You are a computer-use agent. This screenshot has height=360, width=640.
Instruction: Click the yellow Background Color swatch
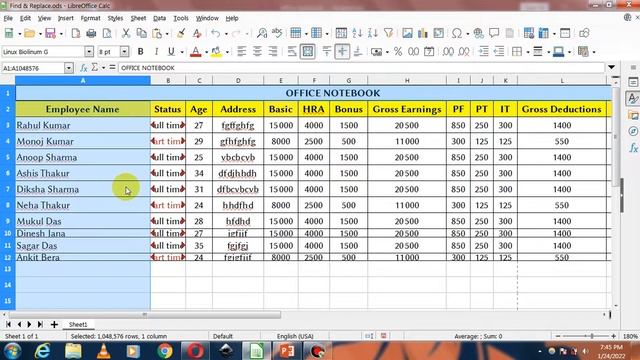[216, 52]
